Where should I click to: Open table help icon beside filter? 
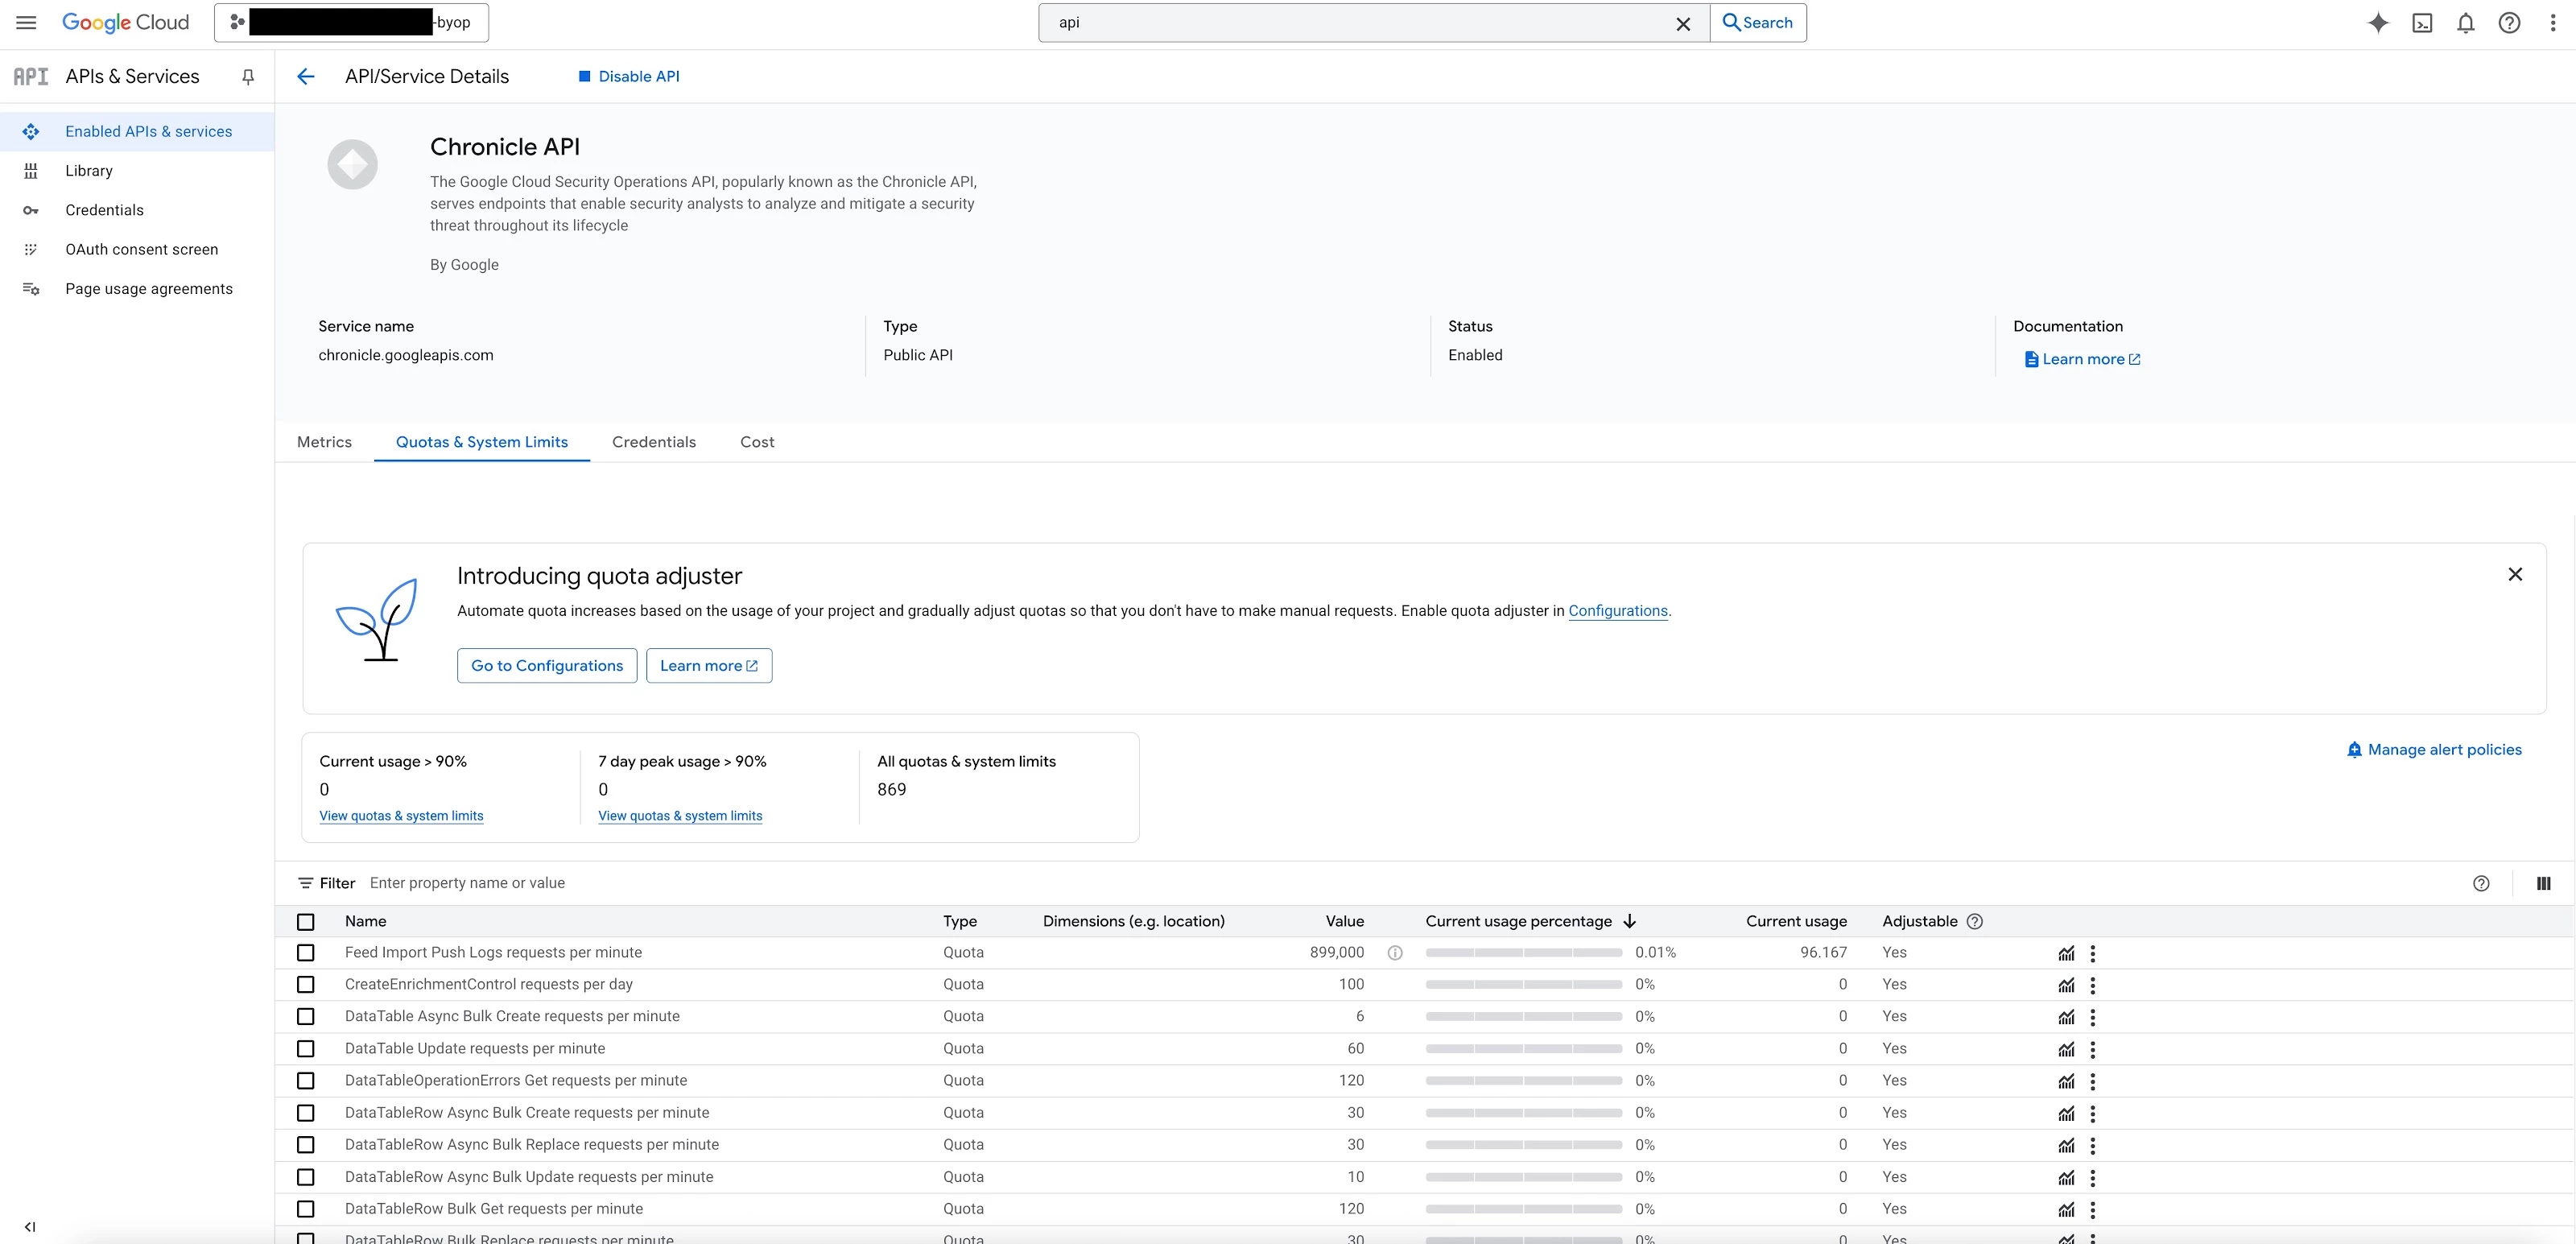(2481, 883)
